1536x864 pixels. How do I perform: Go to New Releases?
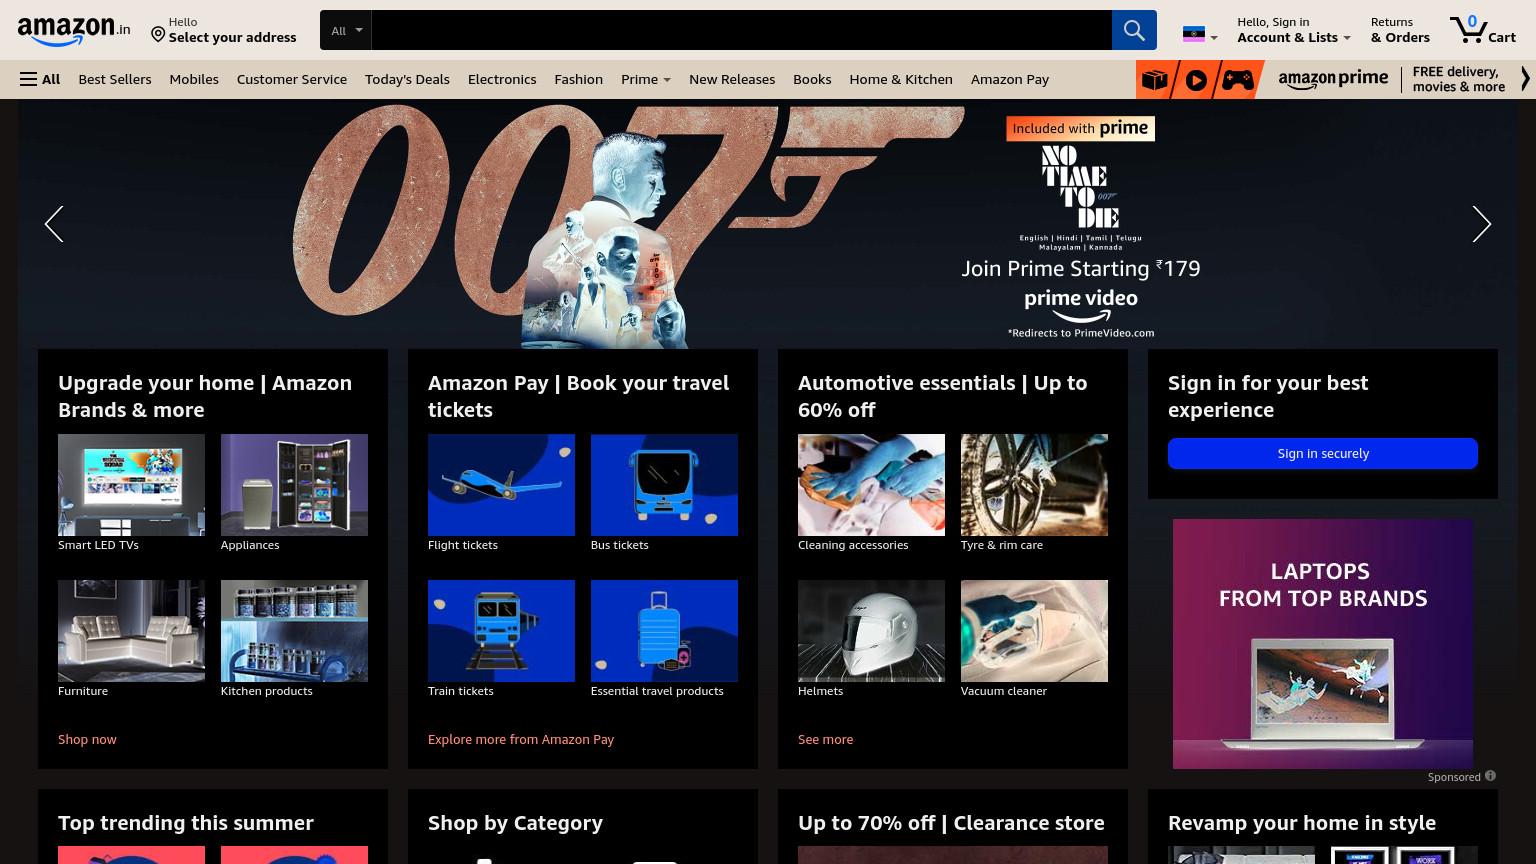click(732, 79)
